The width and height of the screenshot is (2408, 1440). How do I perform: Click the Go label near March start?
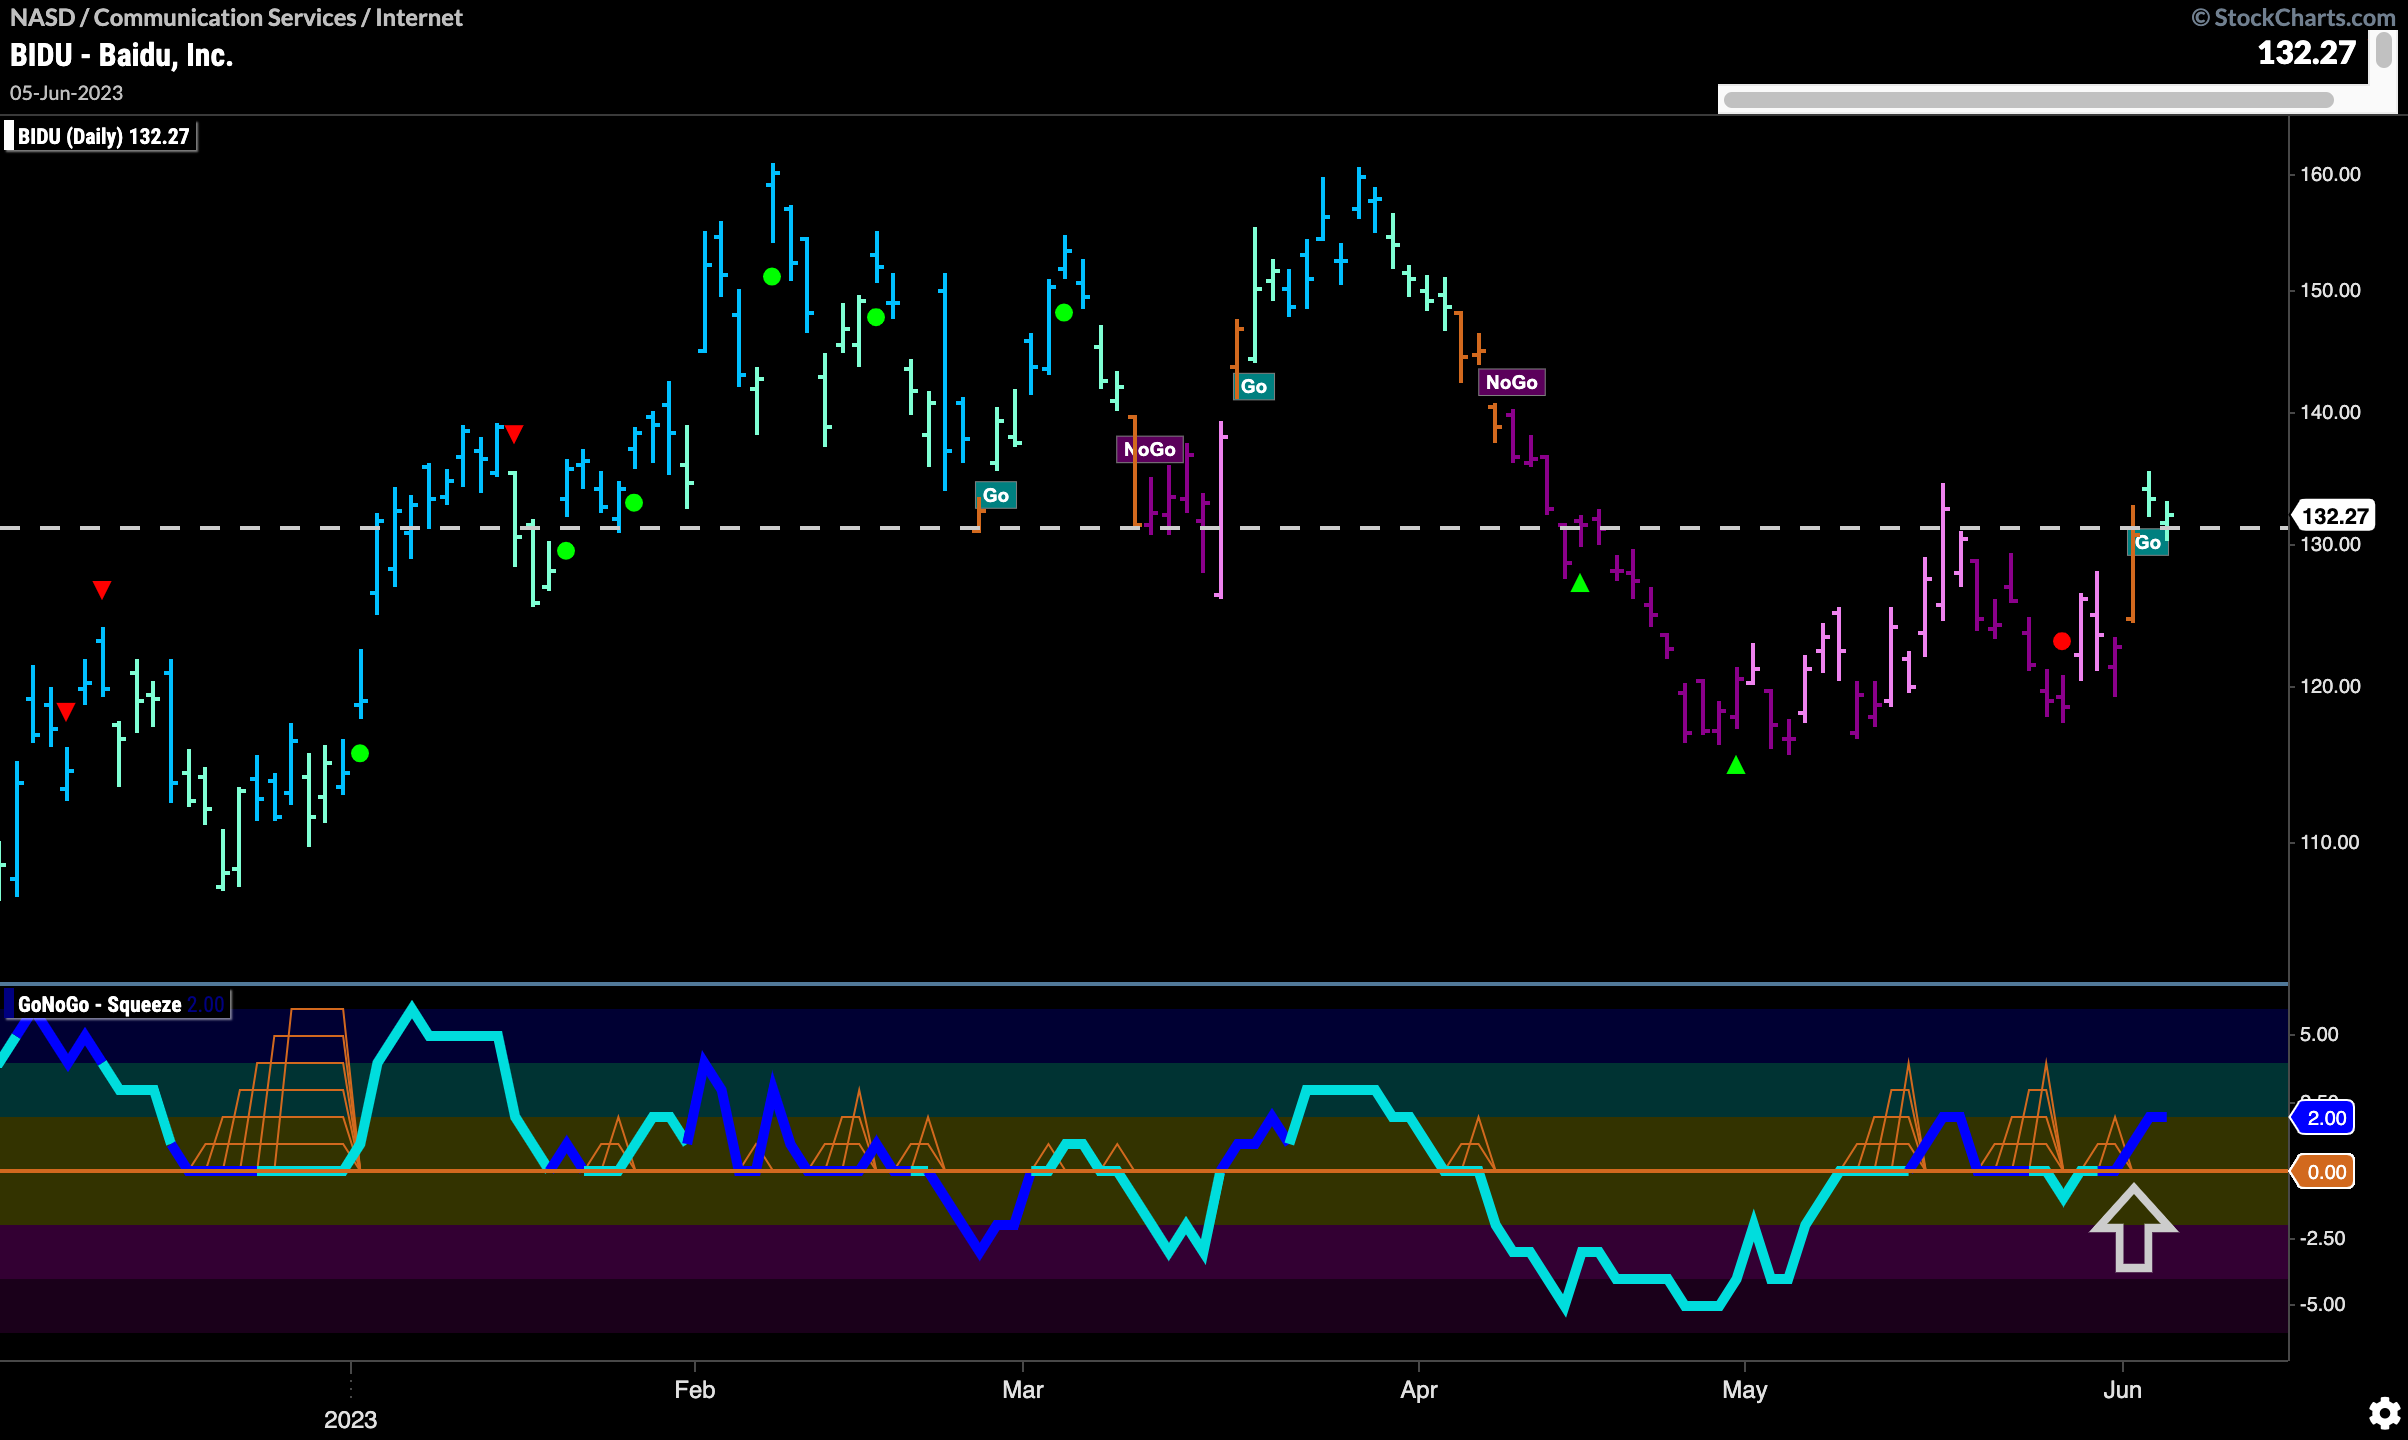click(996, 495)
